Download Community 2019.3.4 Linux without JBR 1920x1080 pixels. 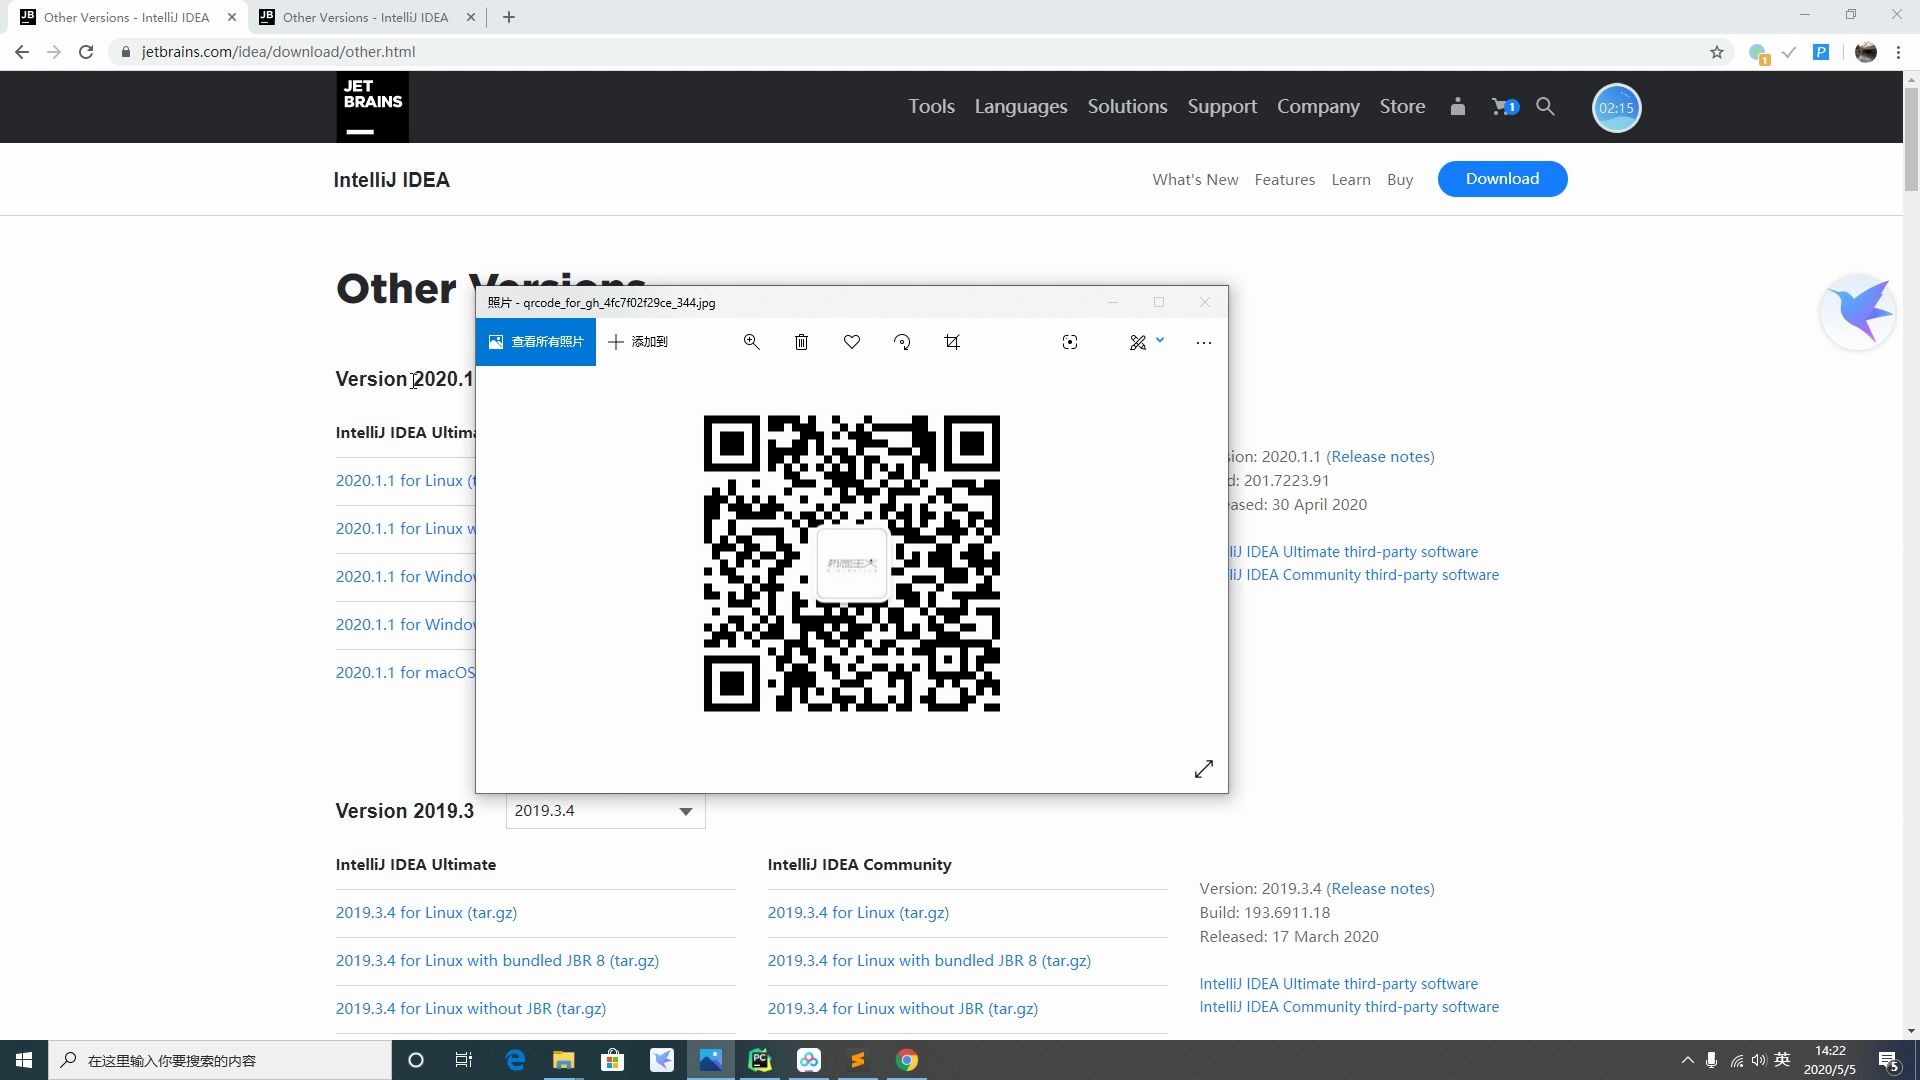pyautogui.click(x=902, y=1008)
